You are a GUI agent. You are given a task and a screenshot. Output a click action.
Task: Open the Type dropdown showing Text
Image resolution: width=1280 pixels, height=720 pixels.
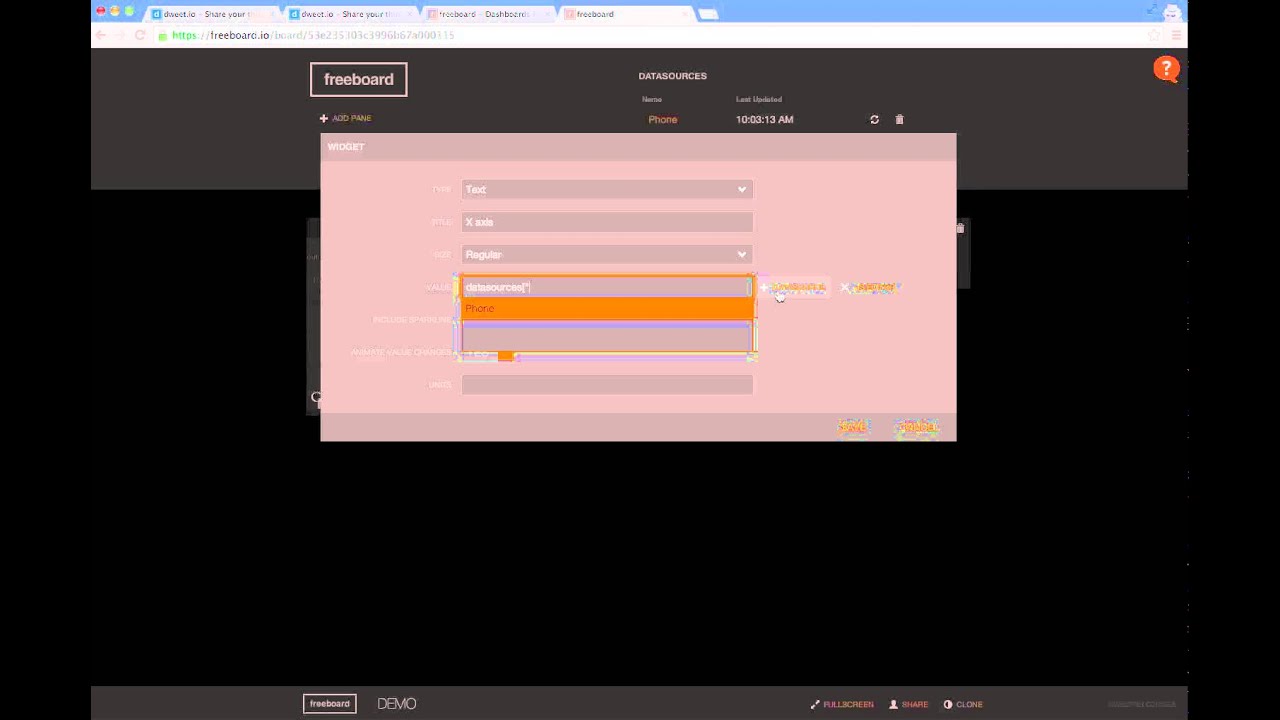(607, 189)
